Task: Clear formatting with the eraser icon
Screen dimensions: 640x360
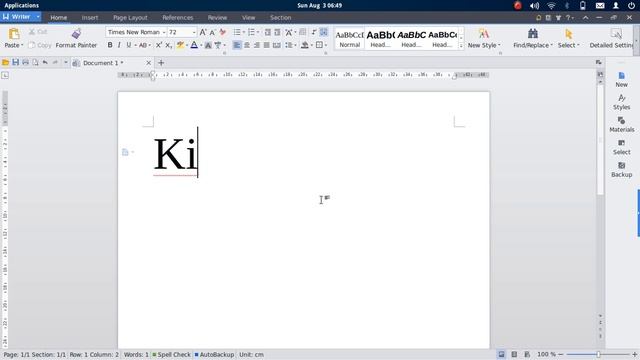Action: pos(223,32)
